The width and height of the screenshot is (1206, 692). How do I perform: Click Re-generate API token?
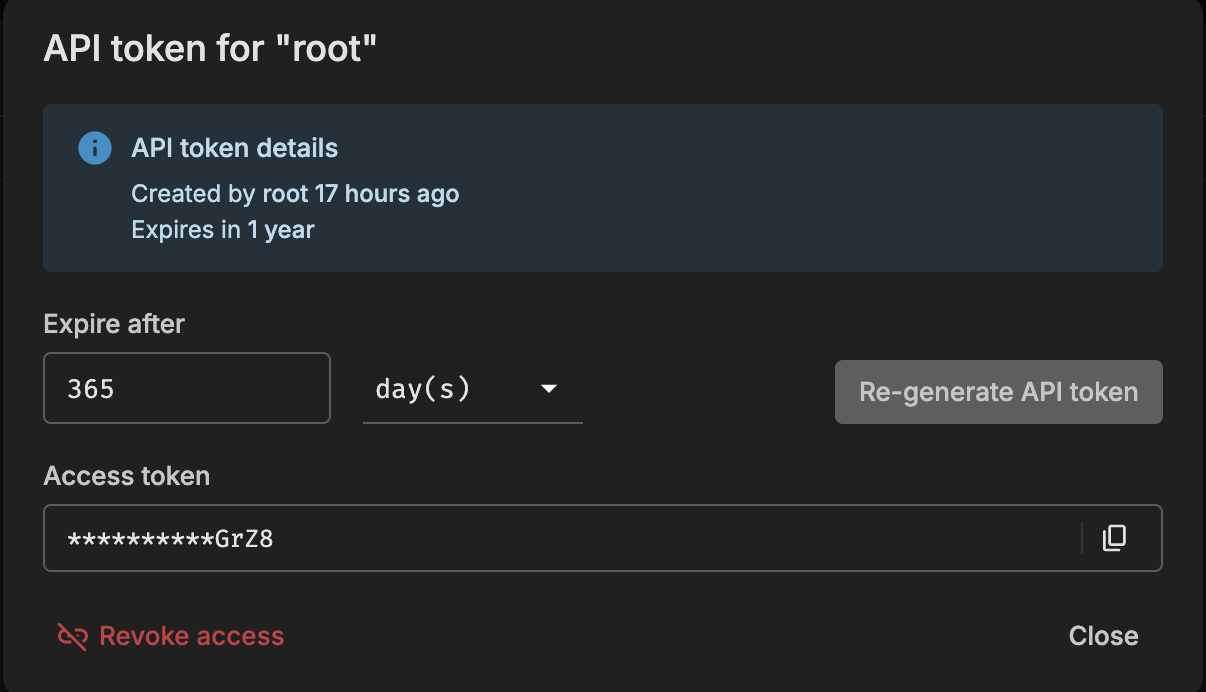coord(998,391)
